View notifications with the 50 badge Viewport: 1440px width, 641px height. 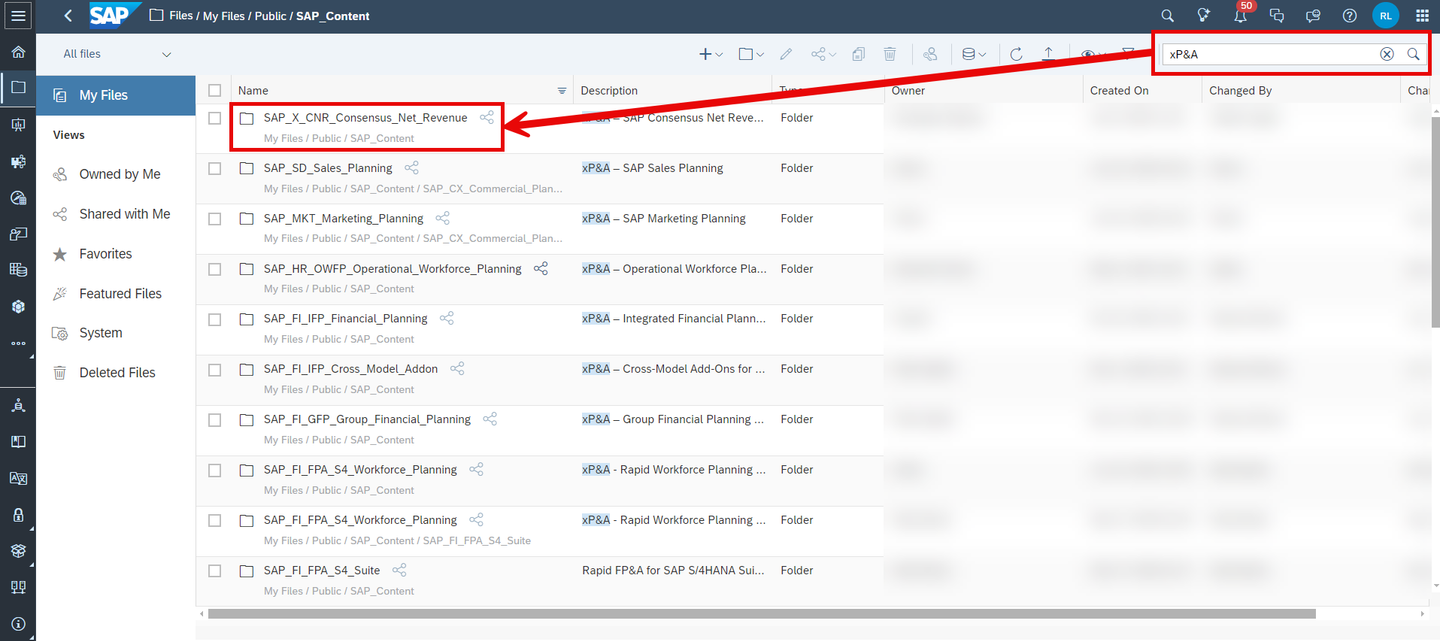pyautogui.click(x=1241, y=15)
